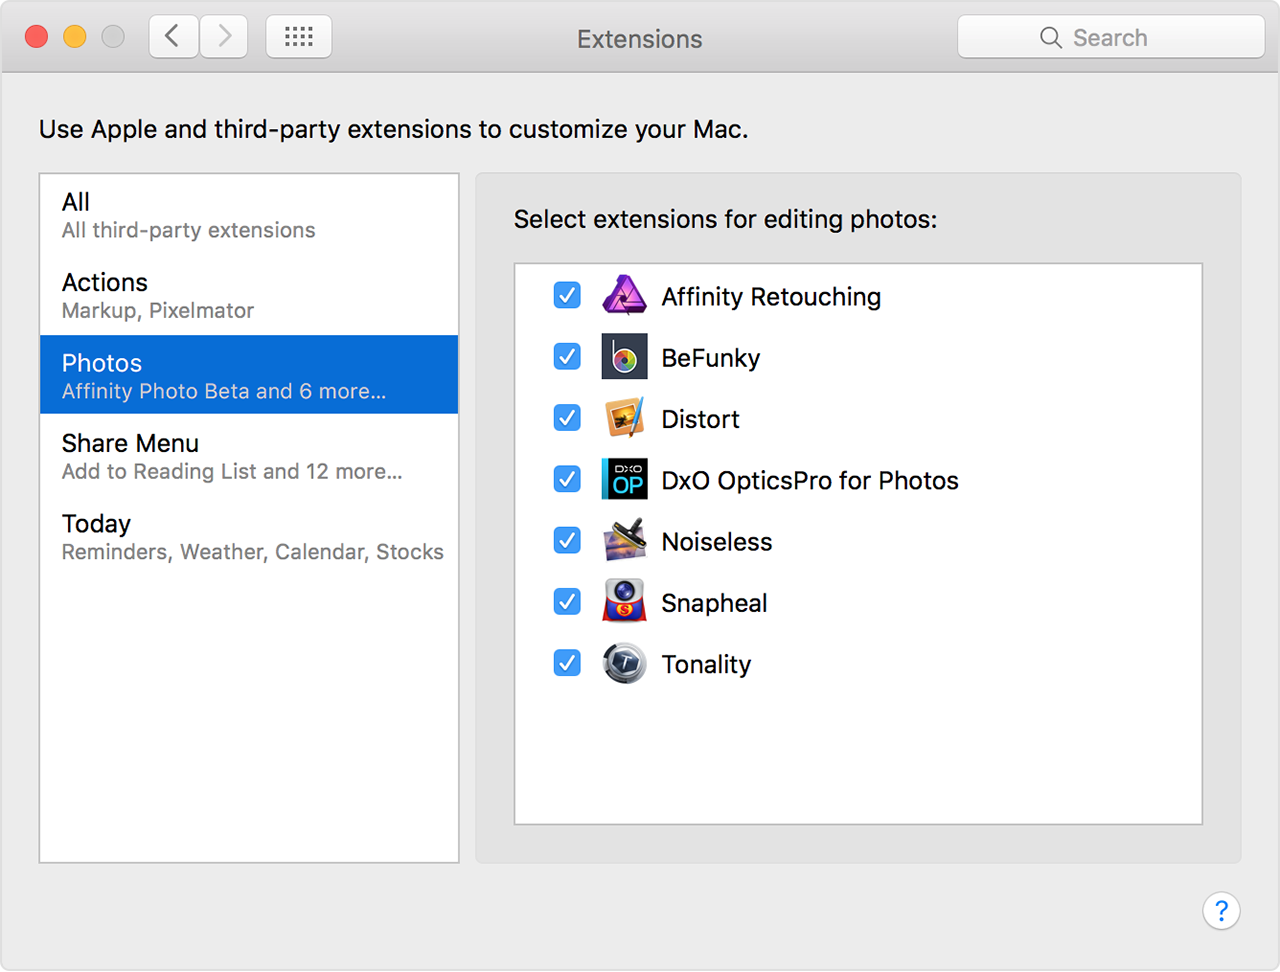The height and width of the screenshot is (972, 1280).
Task: Click the Tonality app icon
Action: [624, 663]
